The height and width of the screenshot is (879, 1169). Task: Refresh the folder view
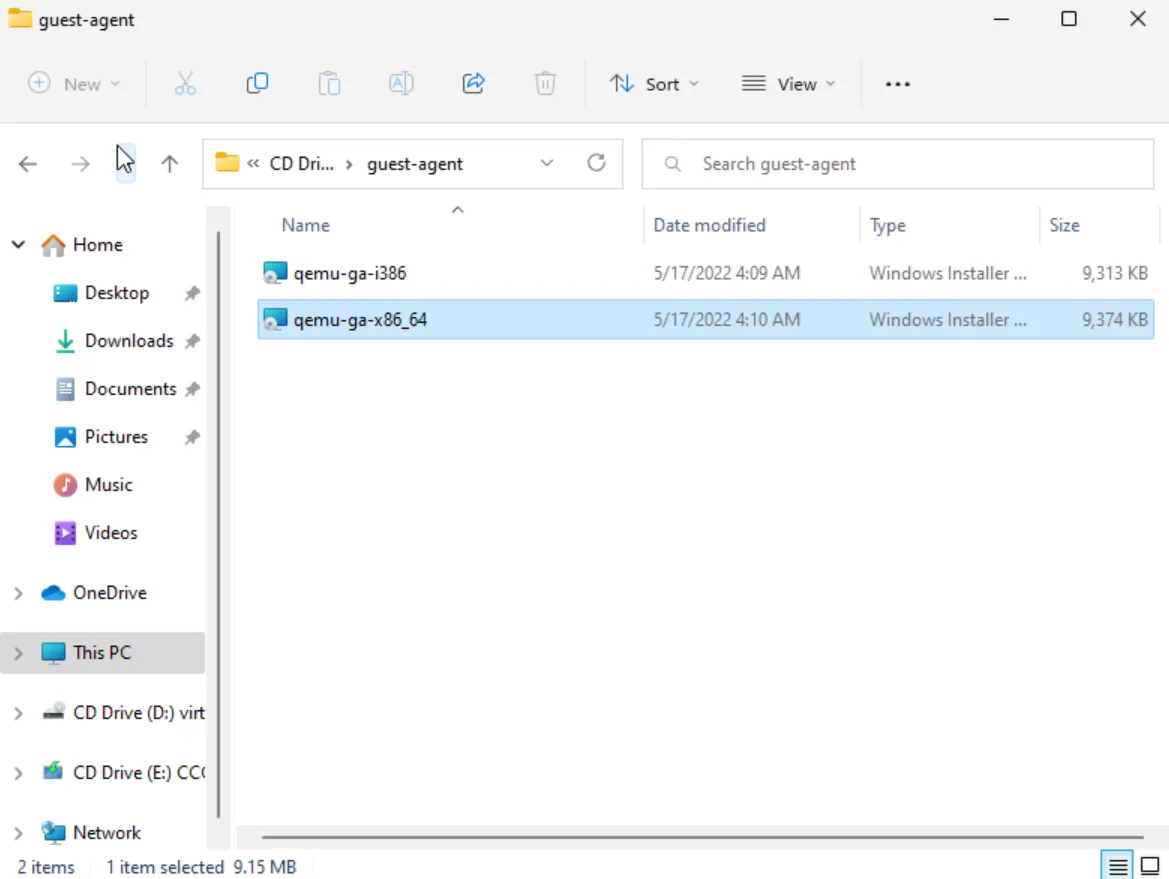click(597, 162)
